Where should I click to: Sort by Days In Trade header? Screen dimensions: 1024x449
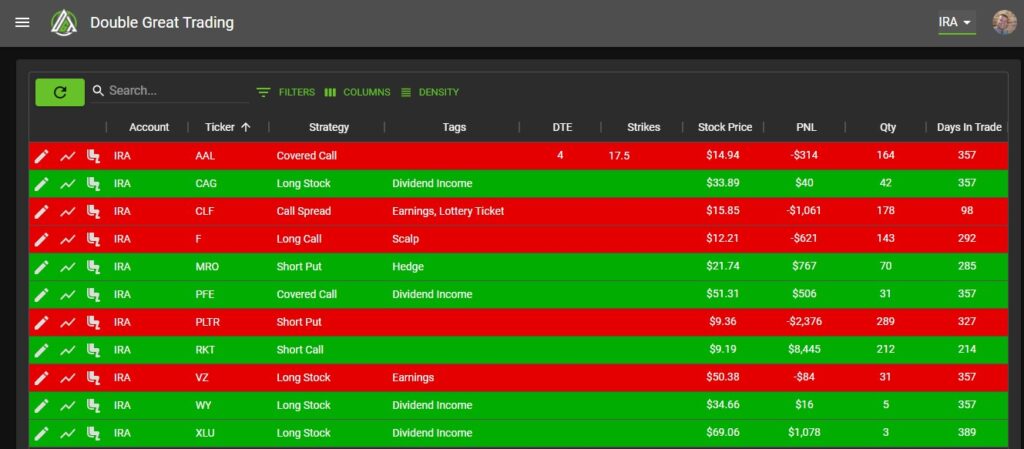pos(969,127)
